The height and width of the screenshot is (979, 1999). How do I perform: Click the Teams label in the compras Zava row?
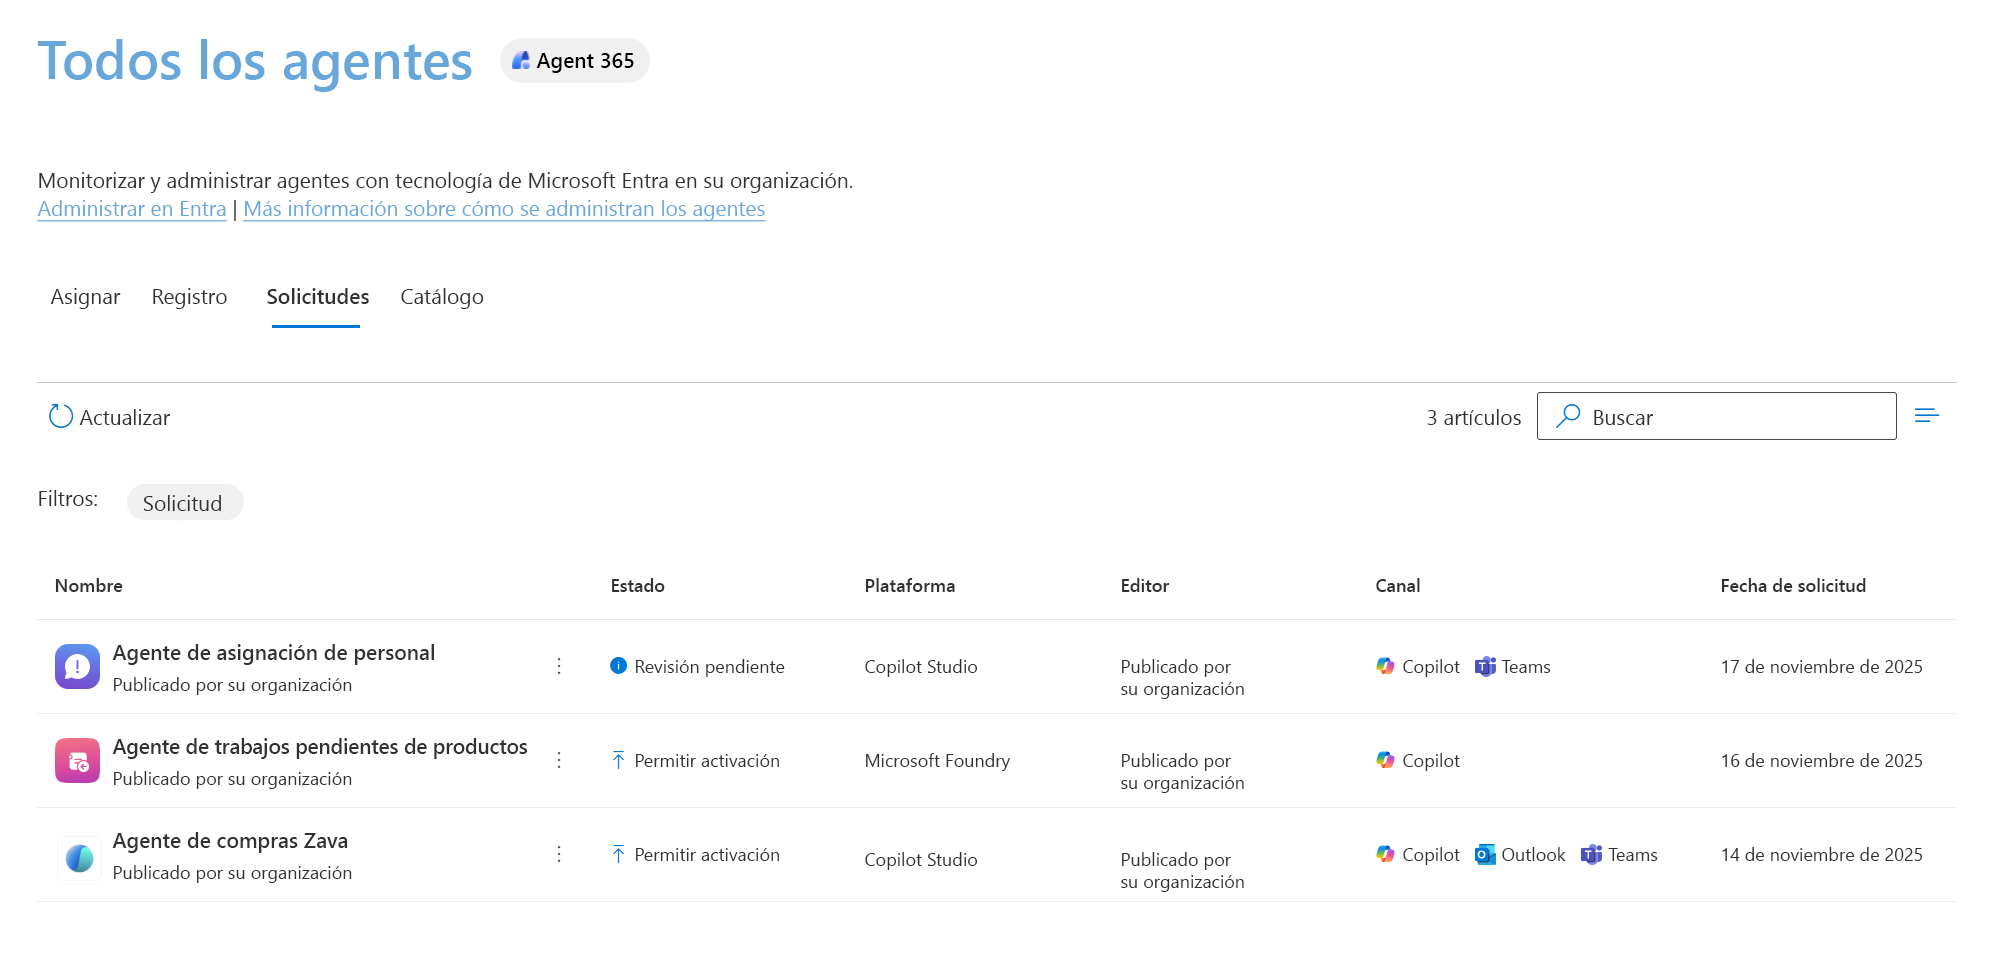tap(1633, 855)
